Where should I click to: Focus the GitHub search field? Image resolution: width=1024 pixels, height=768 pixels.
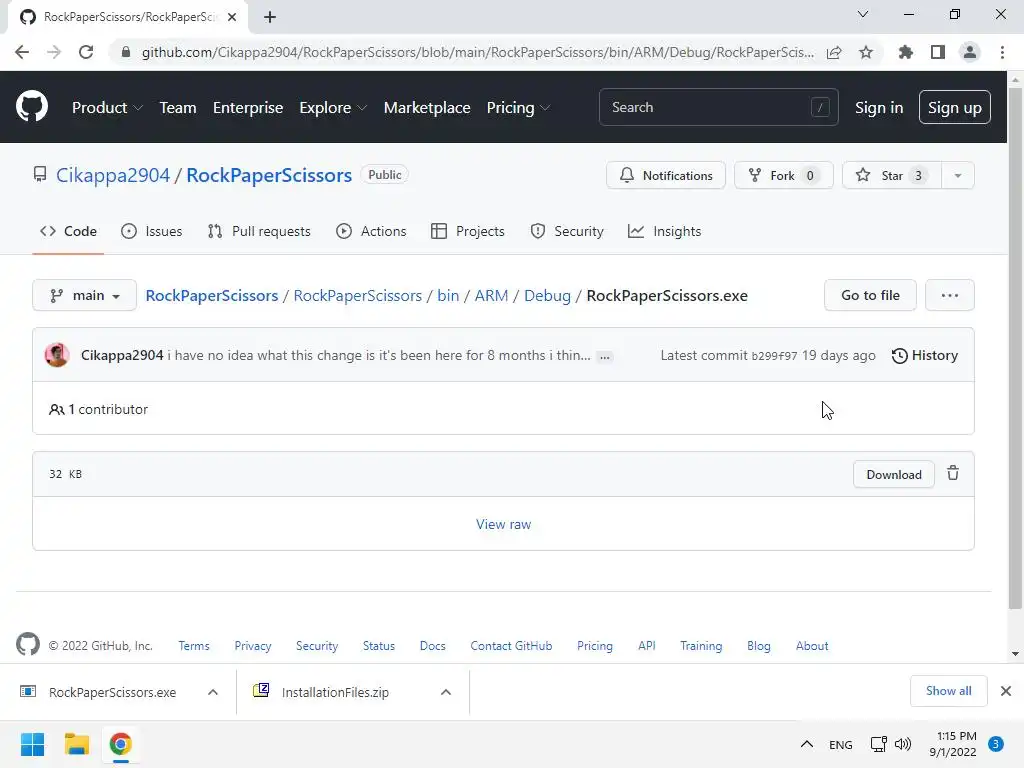718,107
